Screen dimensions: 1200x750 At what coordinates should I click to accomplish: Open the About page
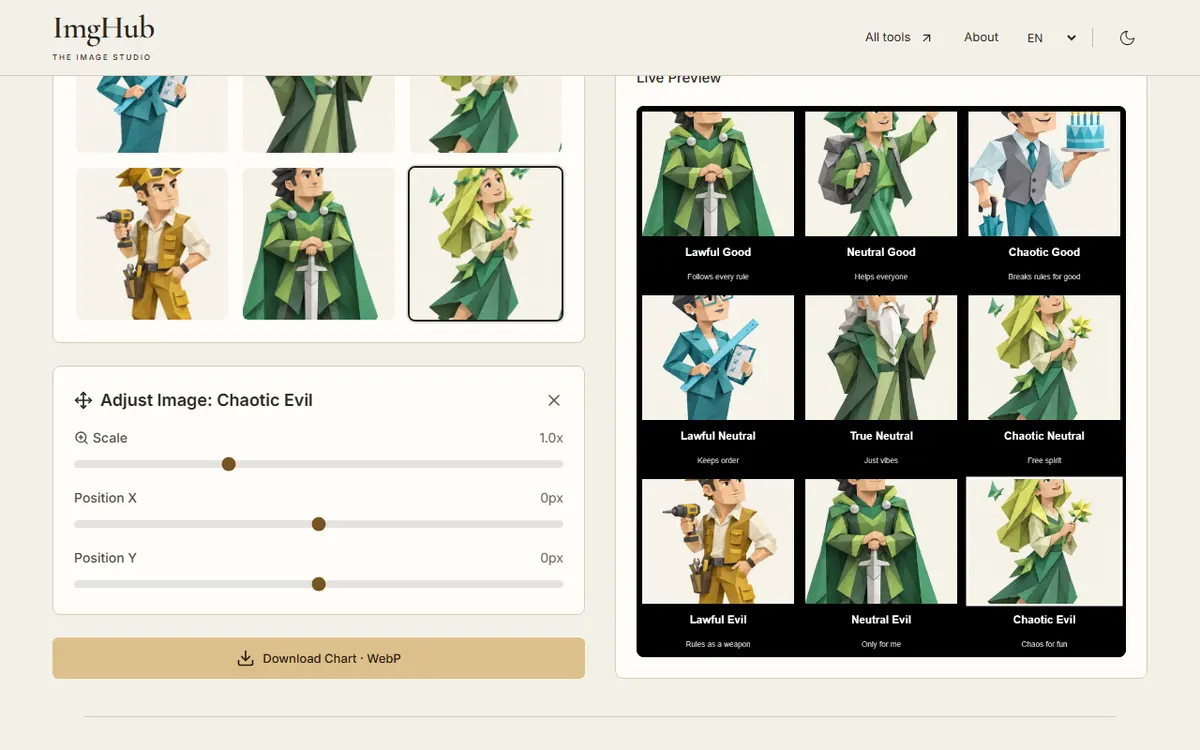click(x=981, y=37)
